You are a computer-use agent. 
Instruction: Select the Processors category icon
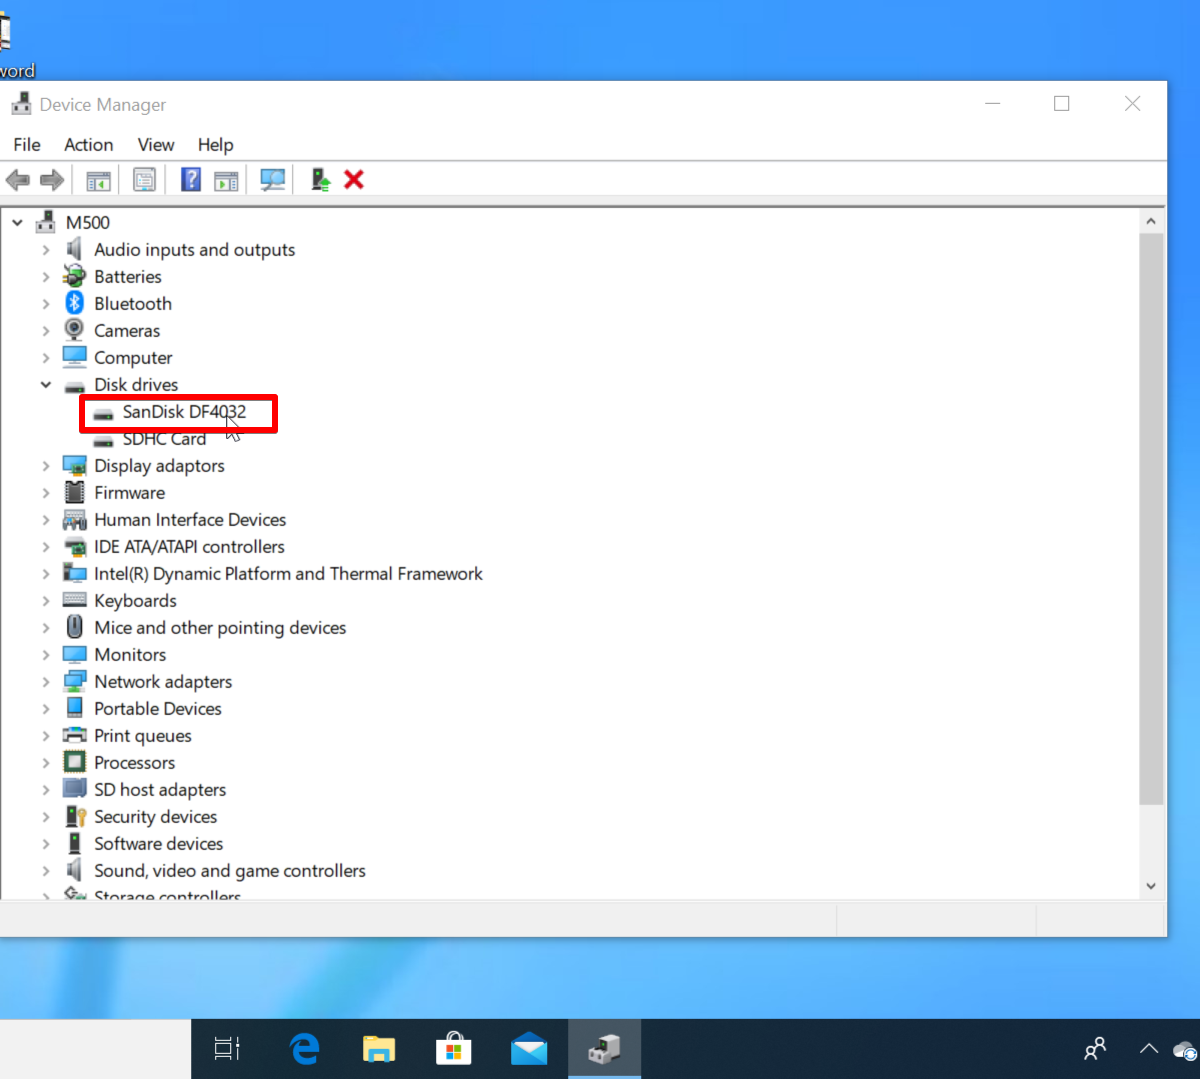tap(75, 762)
